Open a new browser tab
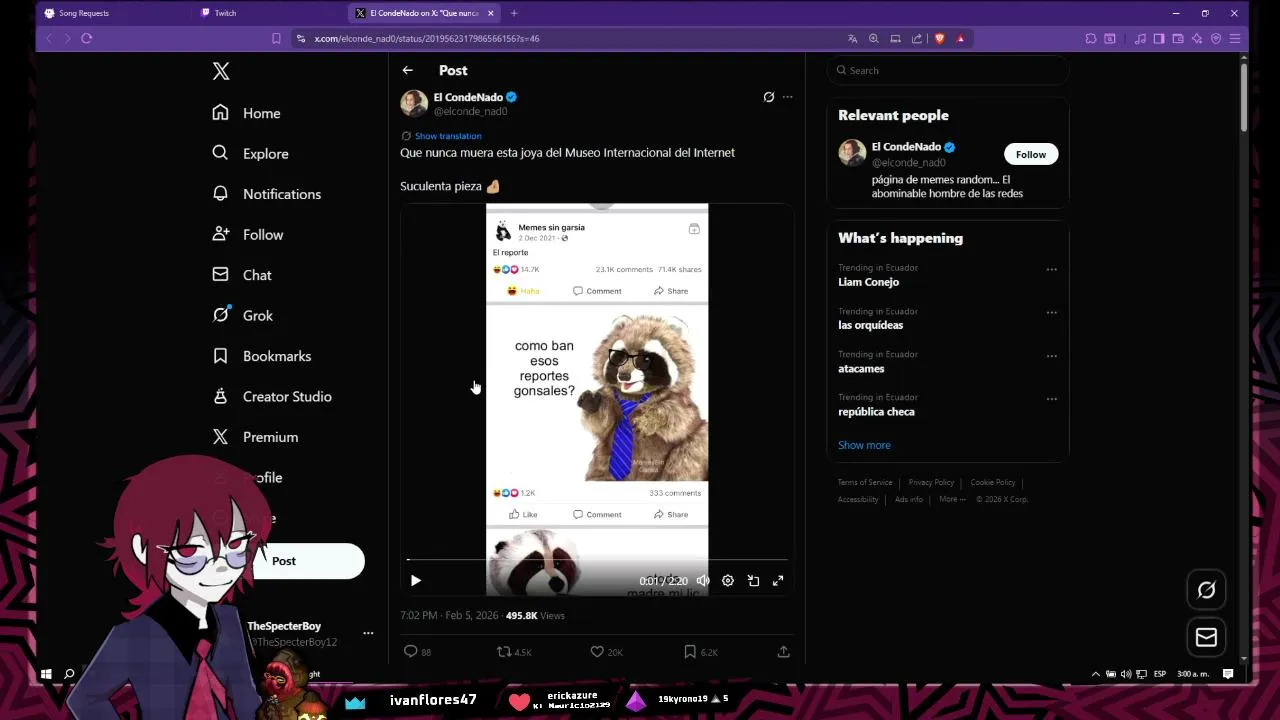This screenshot has width=1280, height=720. [x=514, y=13]
